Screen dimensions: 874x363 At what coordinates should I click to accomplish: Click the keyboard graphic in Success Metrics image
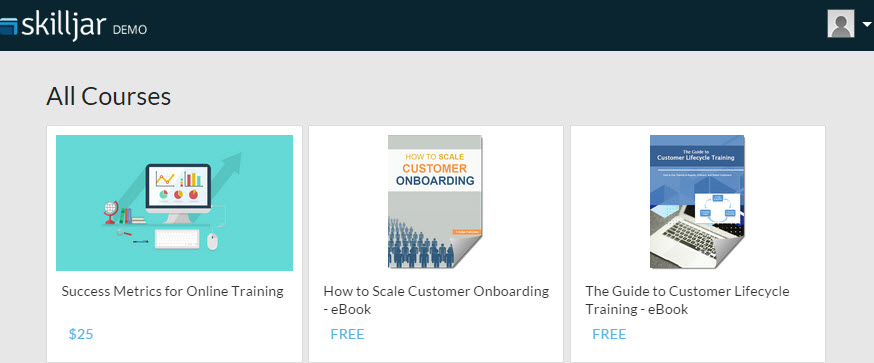[177, 239]
